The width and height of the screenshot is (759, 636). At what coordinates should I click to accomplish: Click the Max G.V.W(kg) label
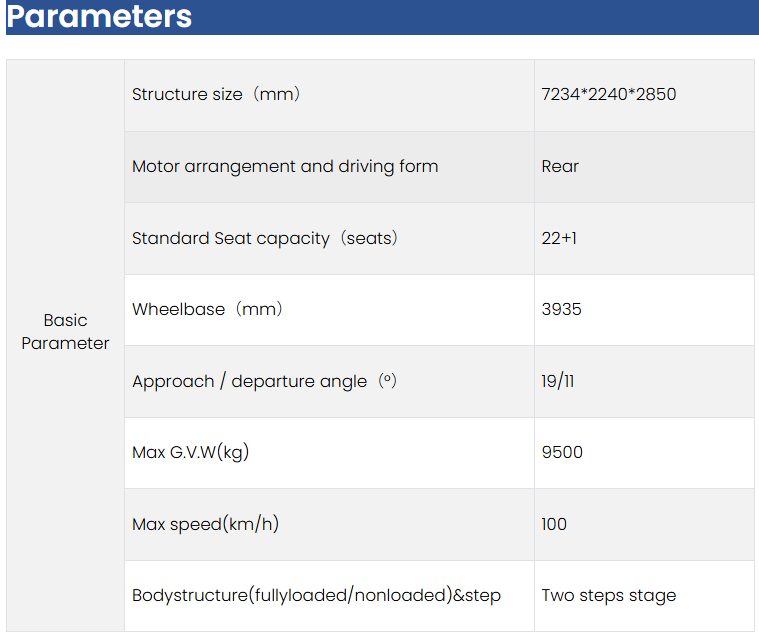coord(190,452)
